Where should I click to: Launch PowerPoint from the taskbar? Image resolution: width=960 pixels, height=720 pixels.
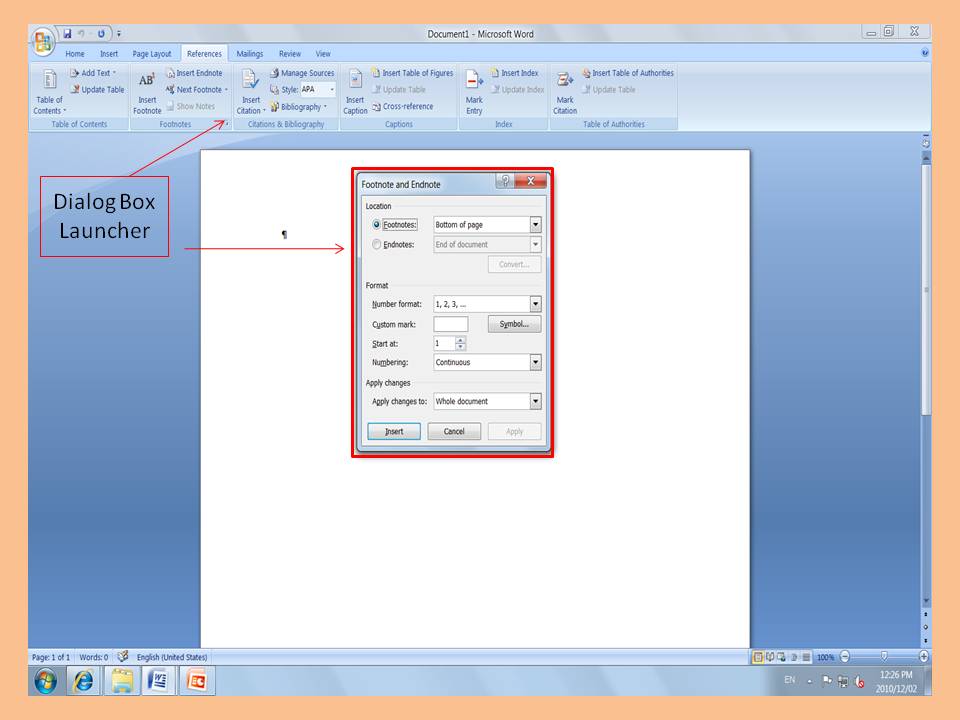197,681
